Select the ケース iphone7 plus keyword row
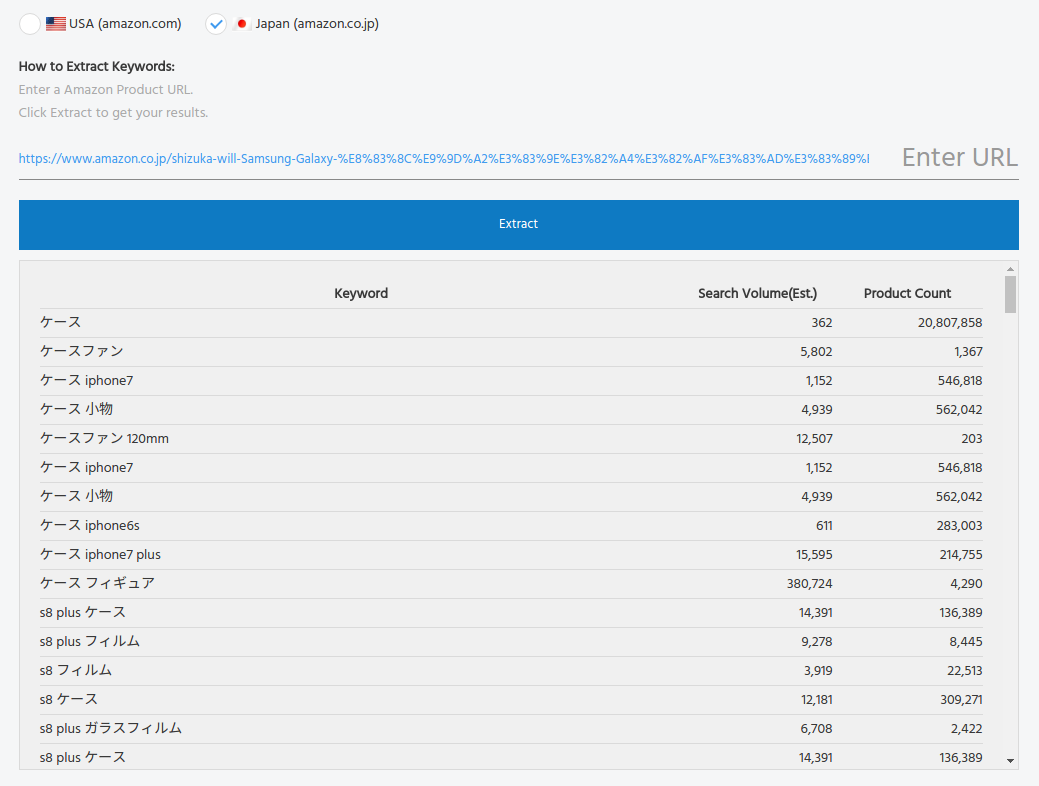This screenshot has width=1039, height=786. [100, 555]
